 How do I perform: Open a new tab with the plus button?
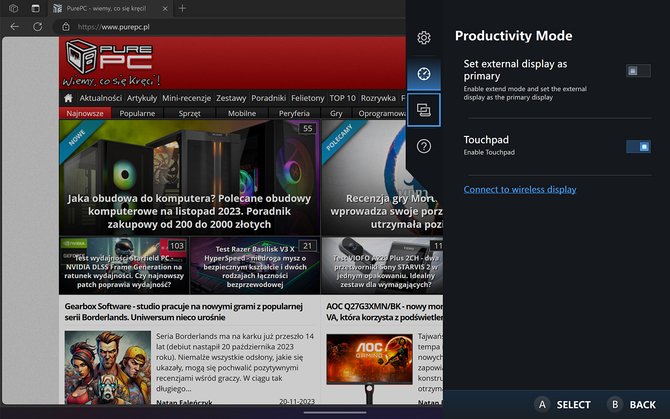(182, 8)
